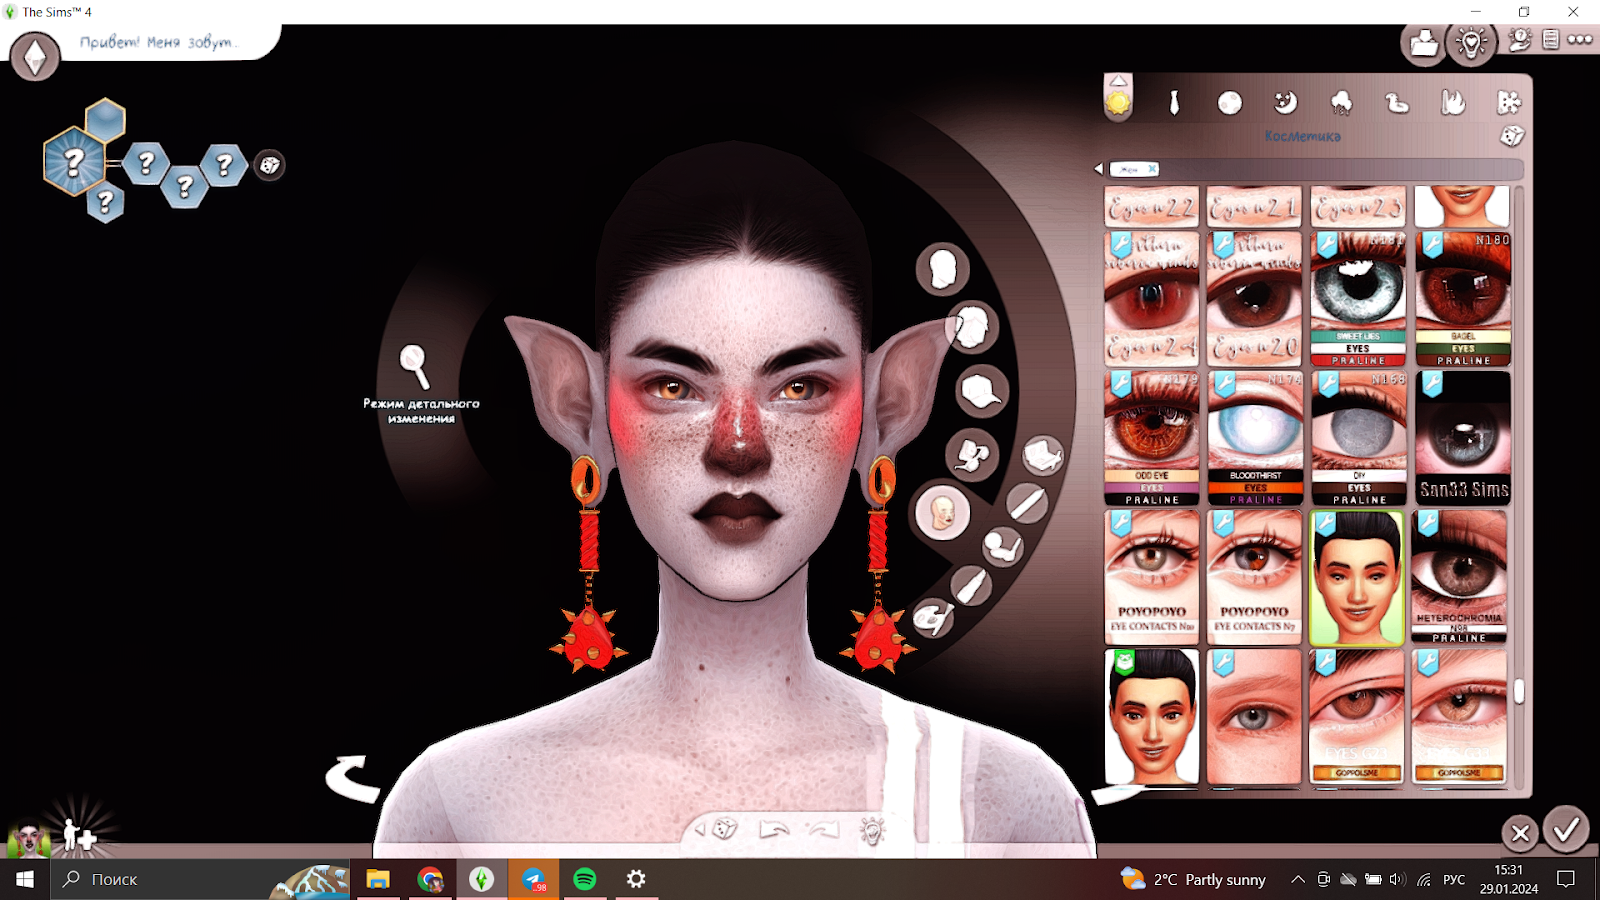
Task: Randomize cosmetics with panel dice icon
Action: pyautogui.click(x=1512, y=136)
